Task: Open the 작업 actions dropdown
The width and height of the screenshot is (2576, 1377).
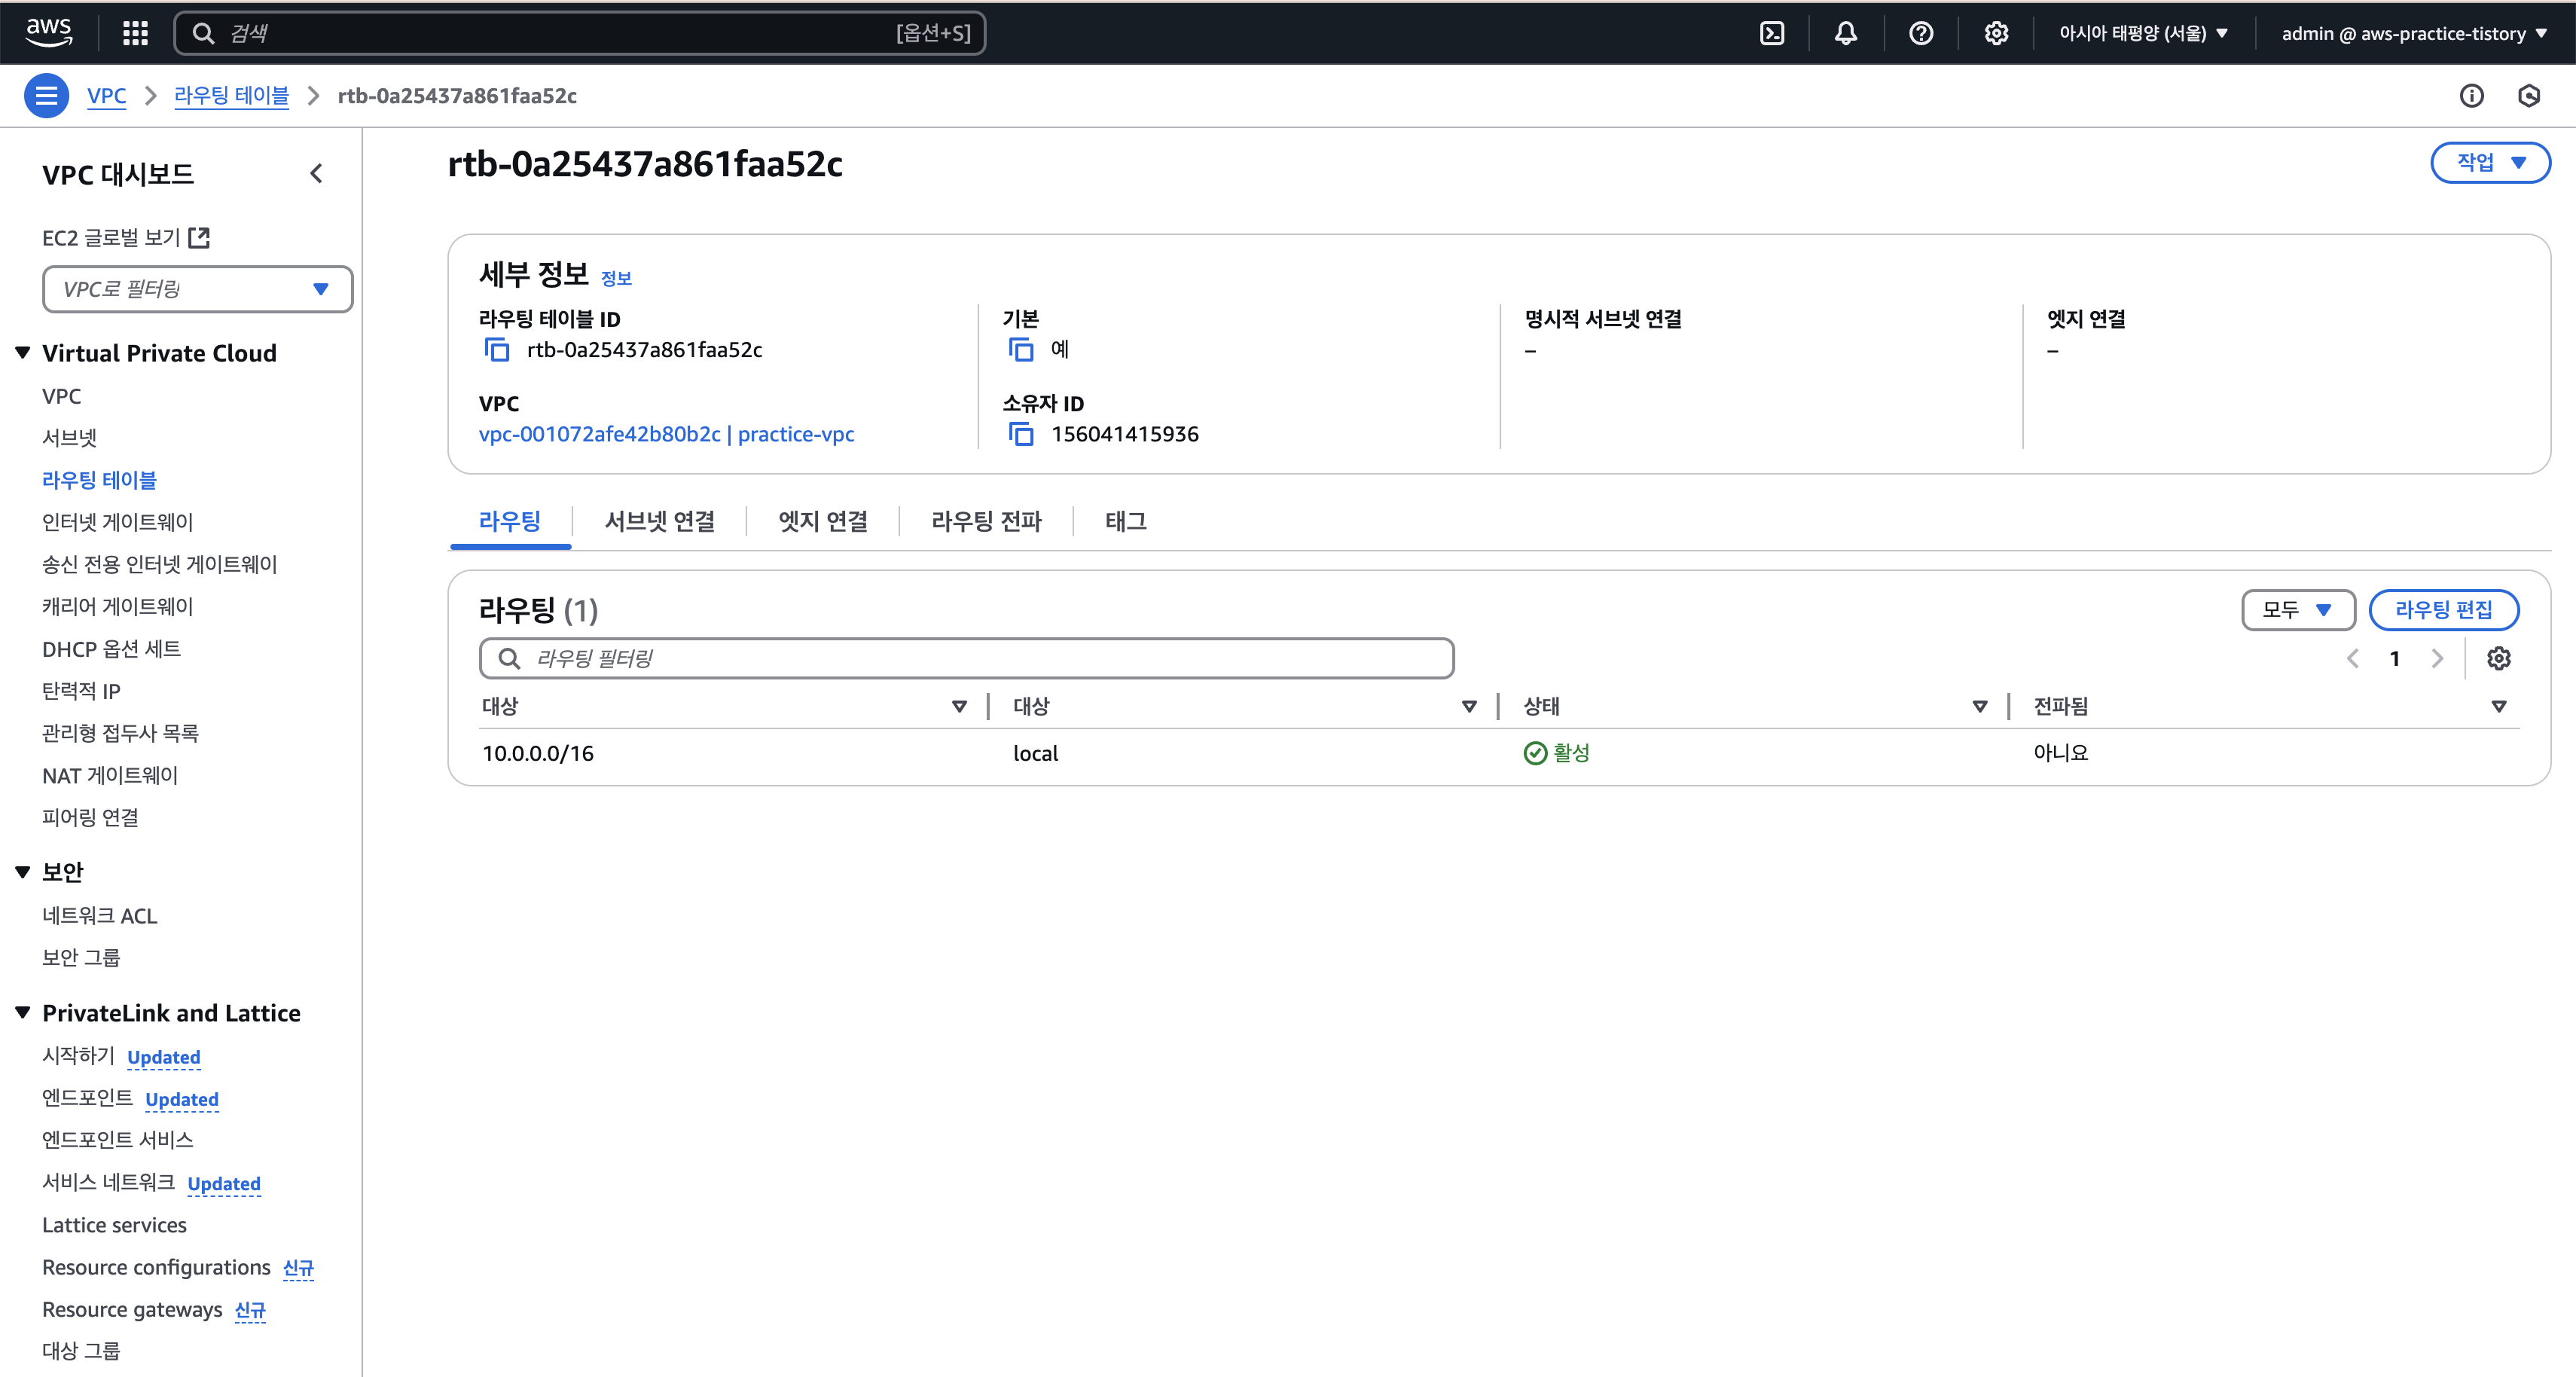Action: pyautogui.click(x=2489, y=162)
